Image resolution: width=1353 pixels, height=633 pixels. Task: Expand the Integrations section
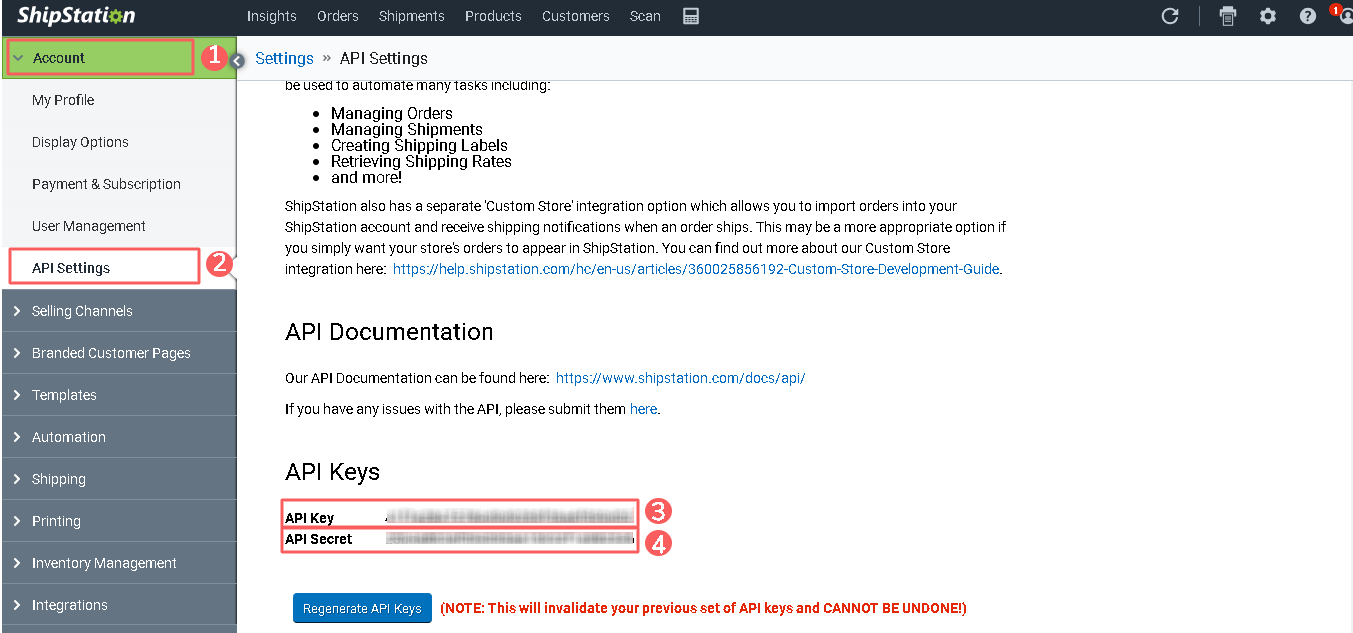tap(119, 605)
